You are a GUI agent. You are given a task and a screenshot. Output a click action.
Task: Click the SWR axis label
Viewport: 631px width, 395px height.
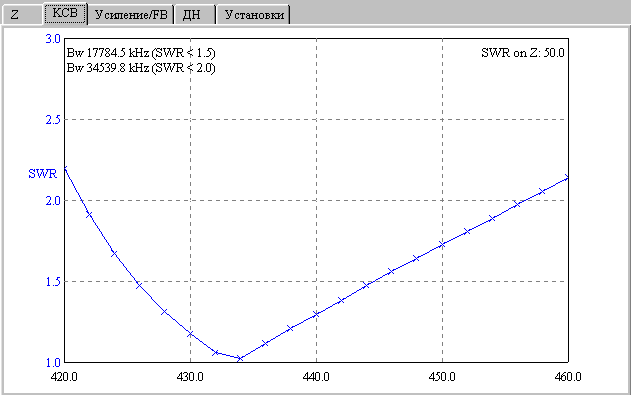43,174
